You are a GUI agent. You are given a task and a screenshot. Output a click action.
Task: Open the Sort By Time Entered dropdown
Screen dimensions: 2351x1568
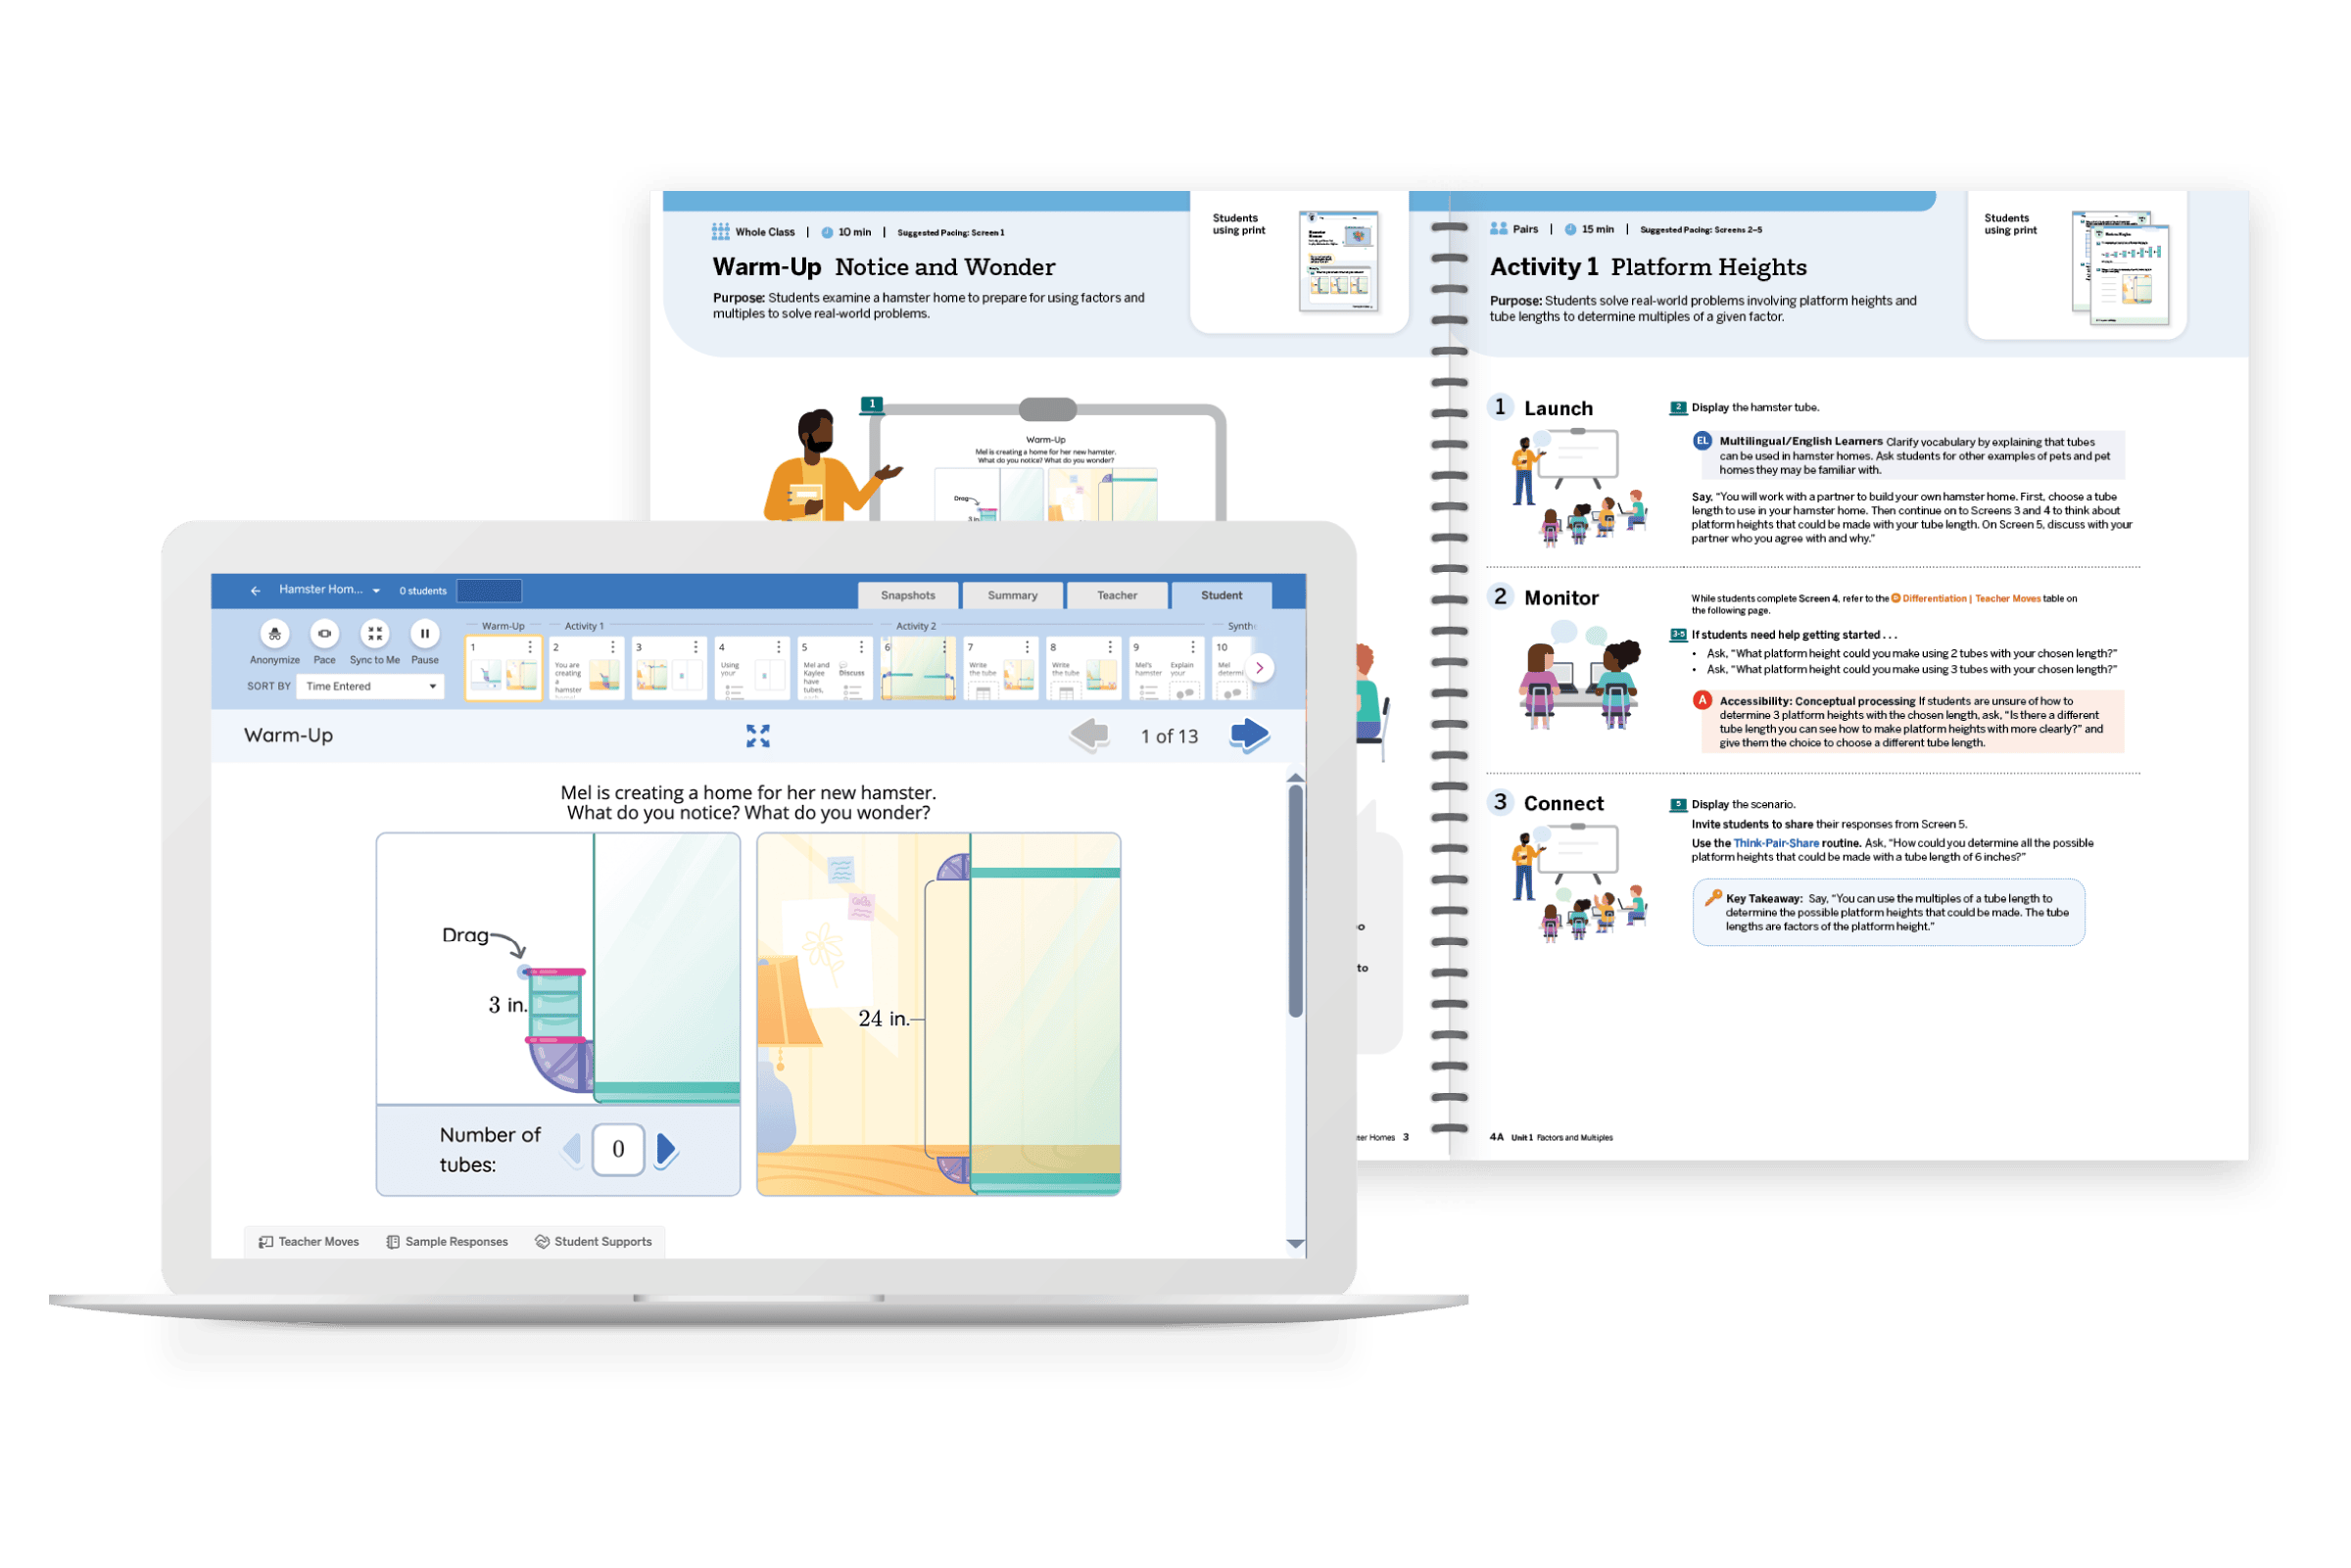[370, 686]
